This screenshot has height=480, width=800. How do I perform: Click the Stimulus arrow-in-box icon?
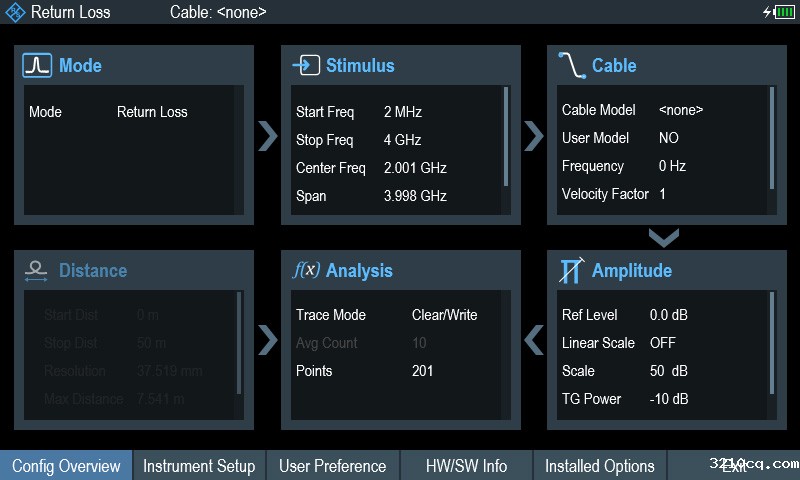pos(305,66)
